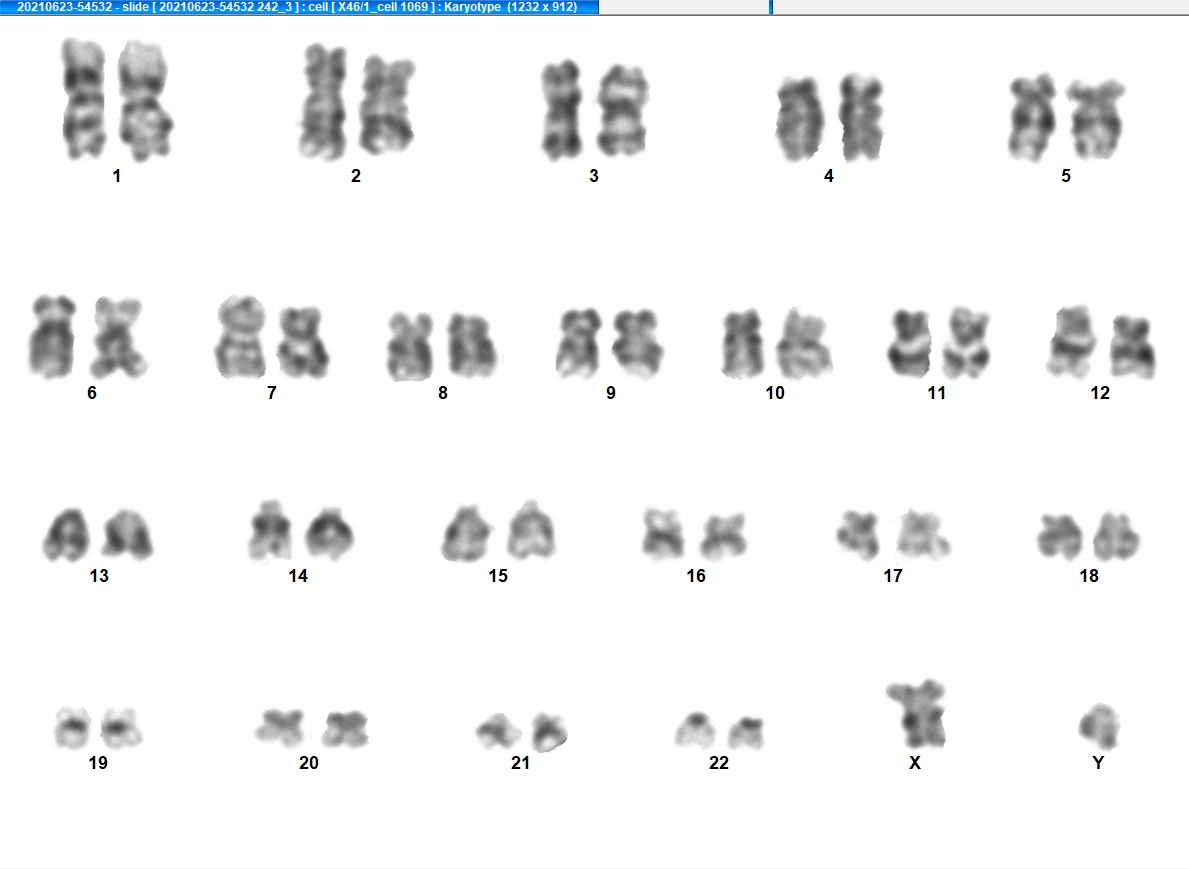Select the chromosome 6 pair
The height and width of the screenshot is (869, 1189).
click(x=88, y=337)
